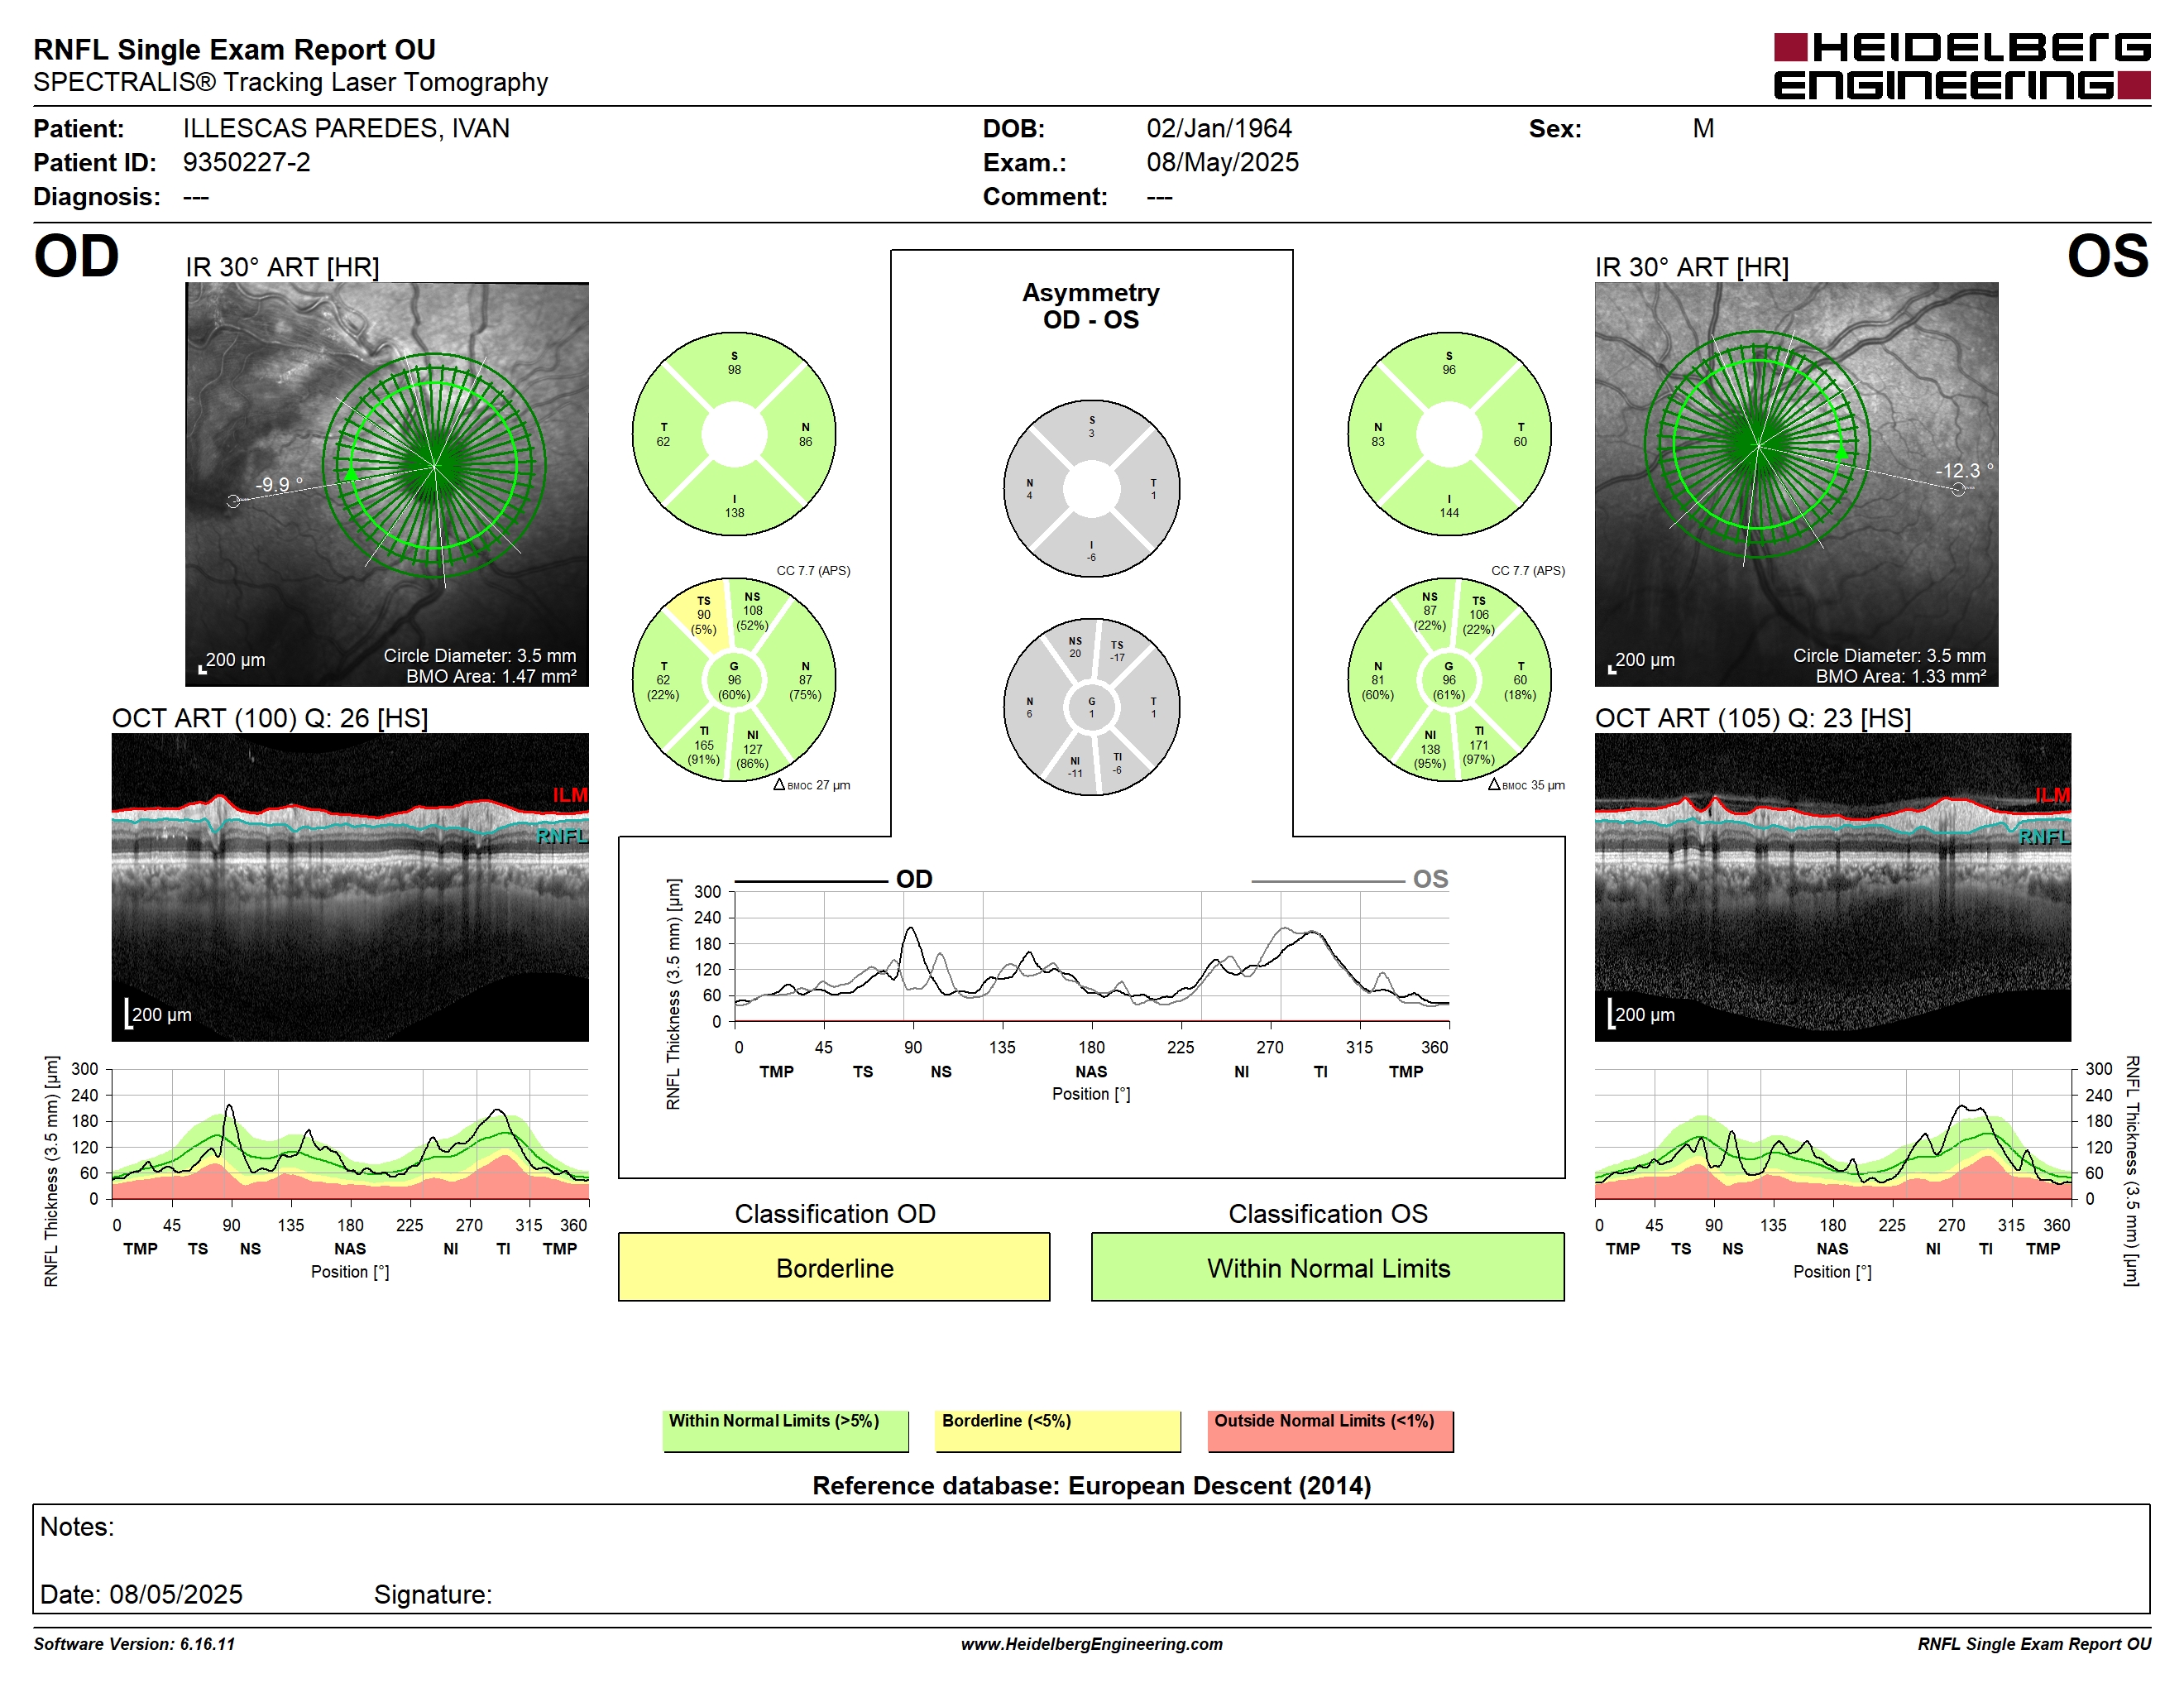Click the Sex value M
The width and height of the screenshot is (2184, 1688).
tap(1703, 128)
